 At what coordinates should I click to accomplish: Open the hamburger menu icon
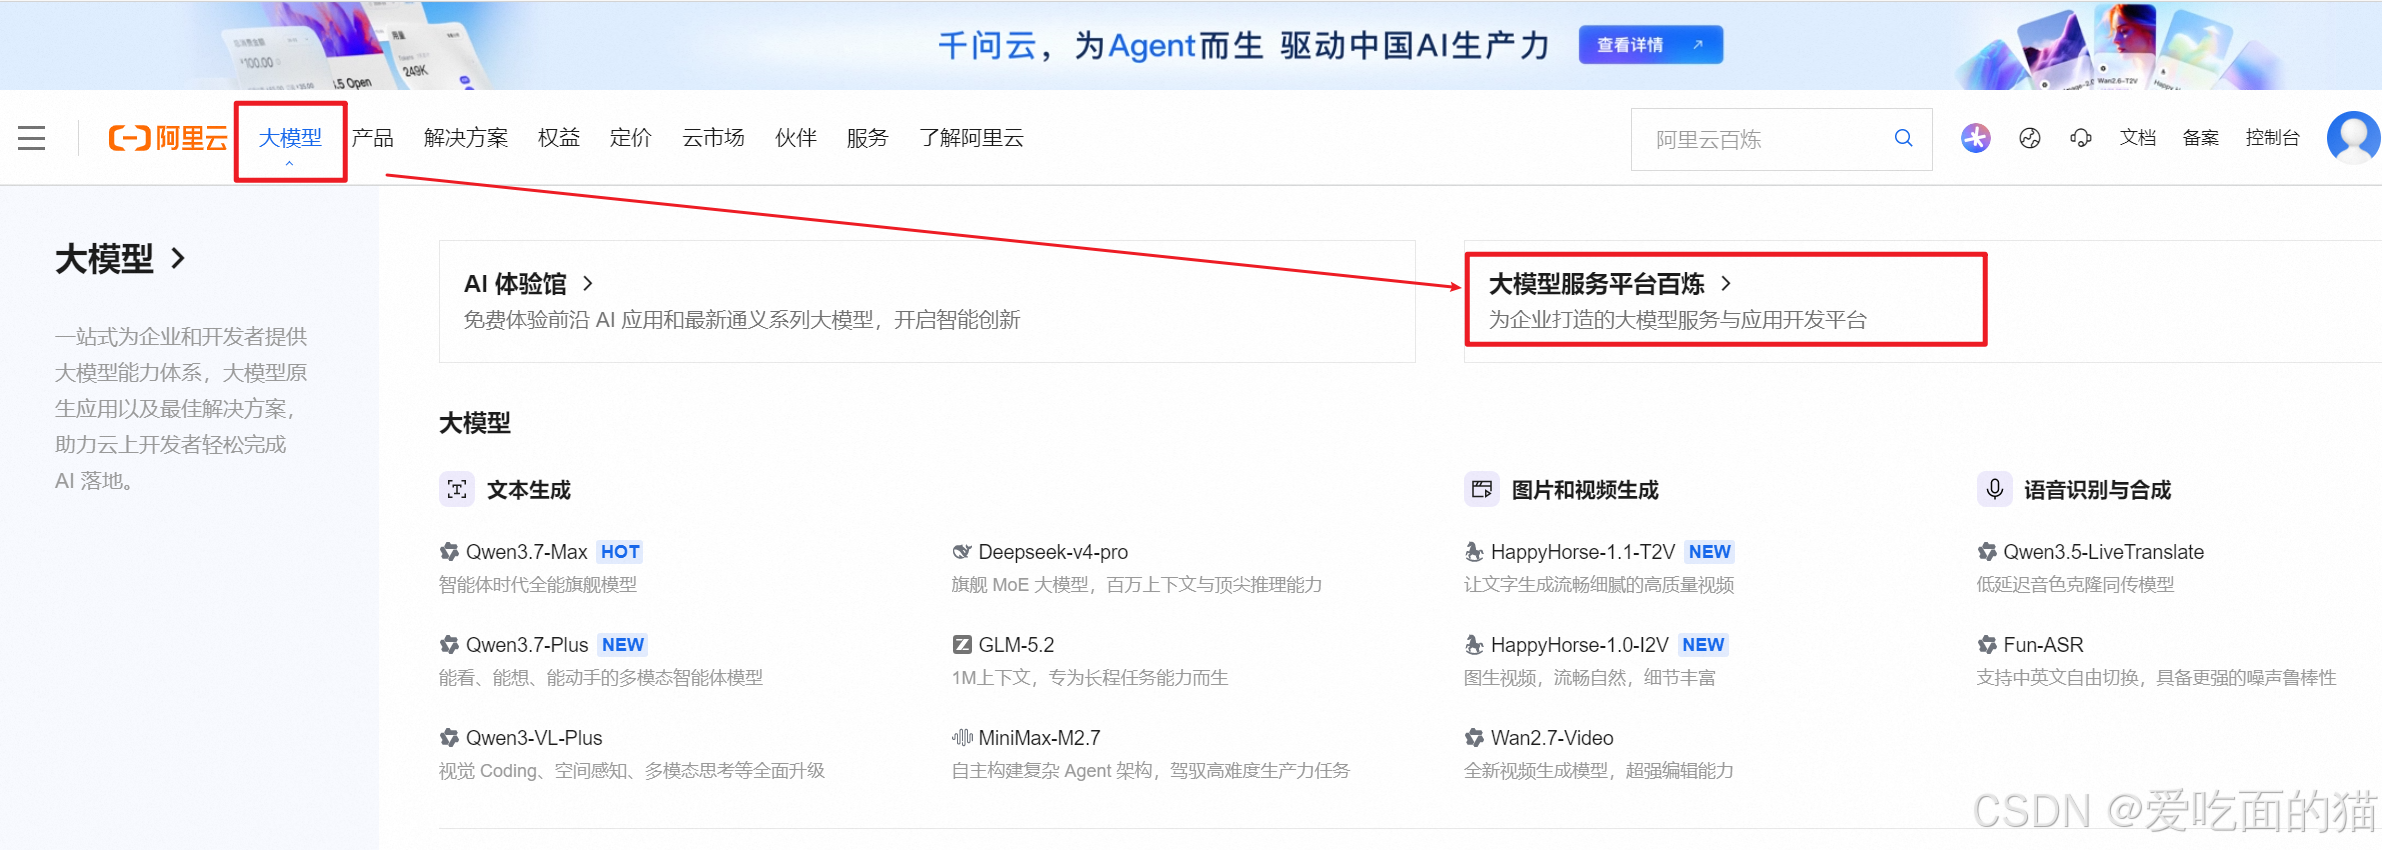(x=32, y=138)
